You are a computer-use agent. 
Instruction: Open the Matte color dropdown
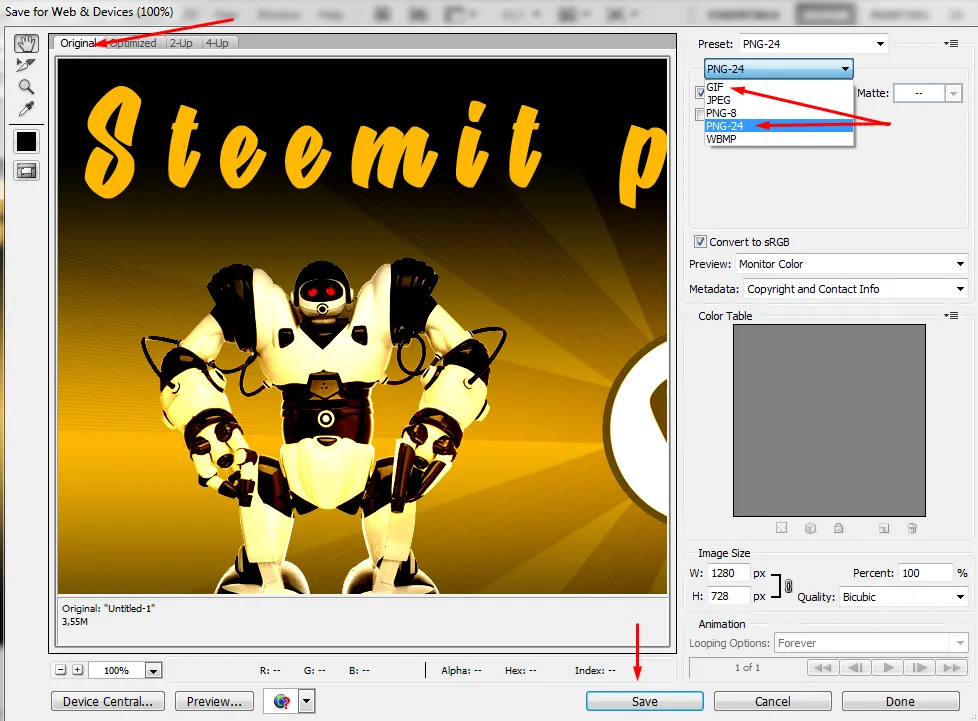[952, 94]
